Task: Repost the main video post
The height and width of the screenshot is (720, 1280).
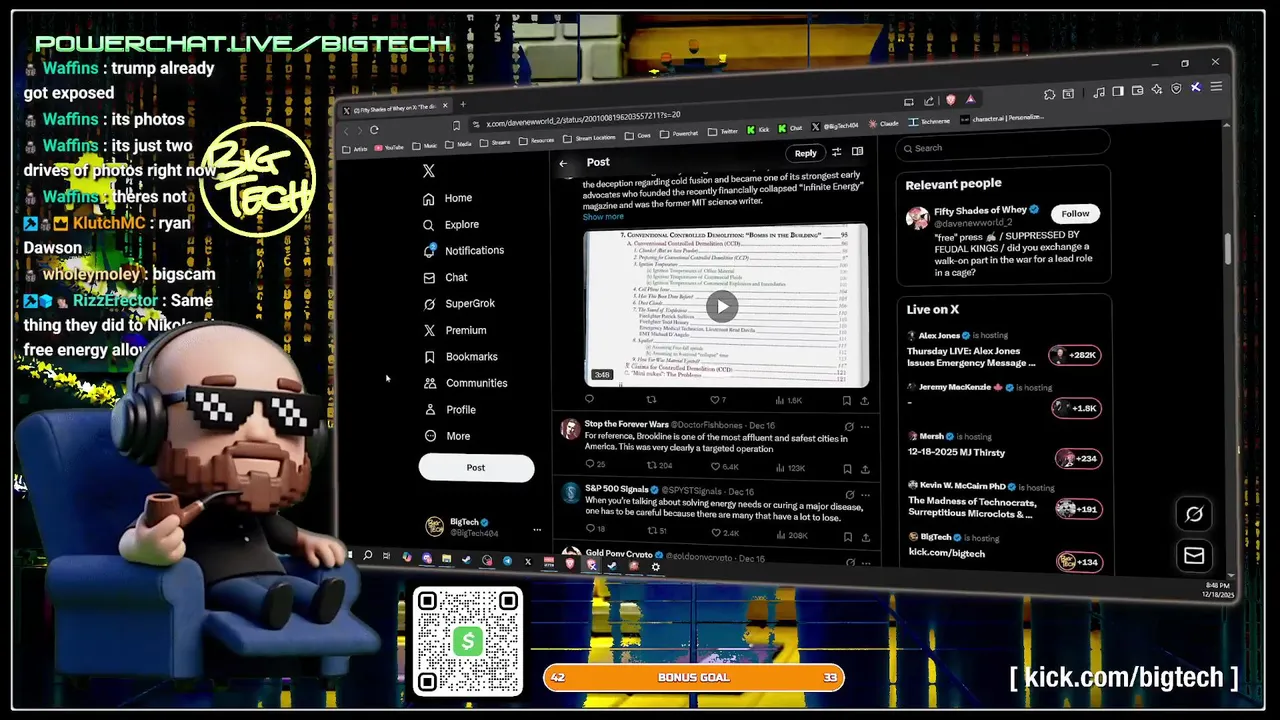Action: (651, 399)
